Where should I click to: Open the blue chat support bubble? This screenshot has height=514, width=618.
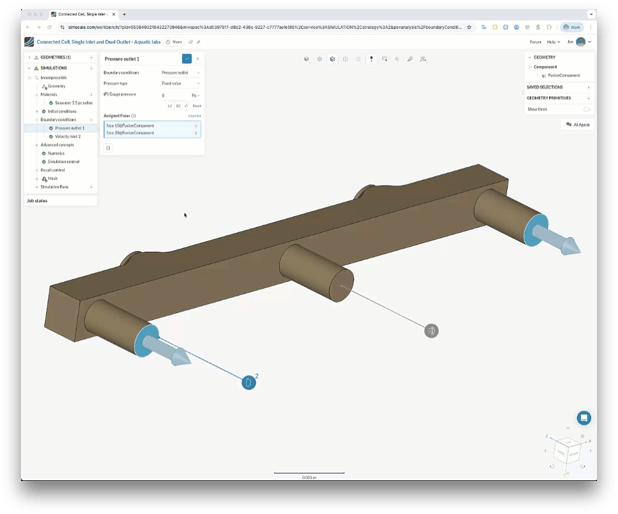pos(583,418)
